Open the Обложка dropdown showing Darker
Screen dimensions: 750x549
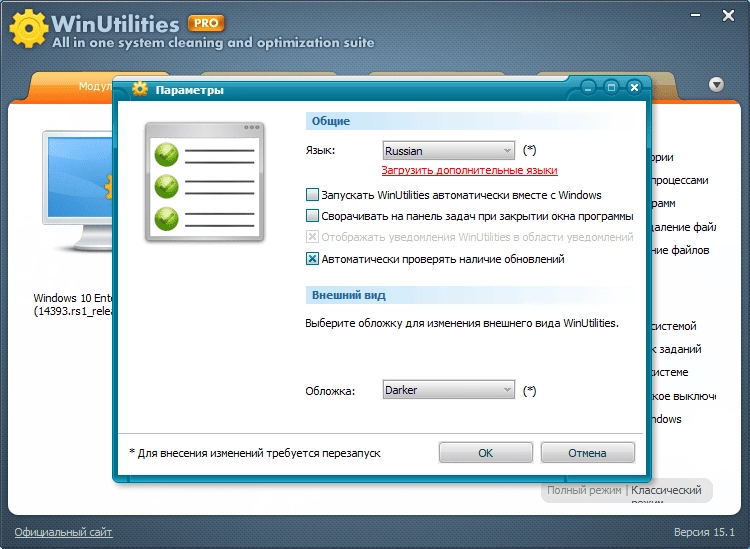click(x=449, y=390)
